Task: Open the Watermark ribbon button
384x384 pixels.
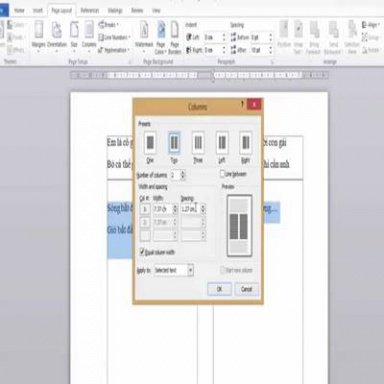Action: [x=144, y=36]
